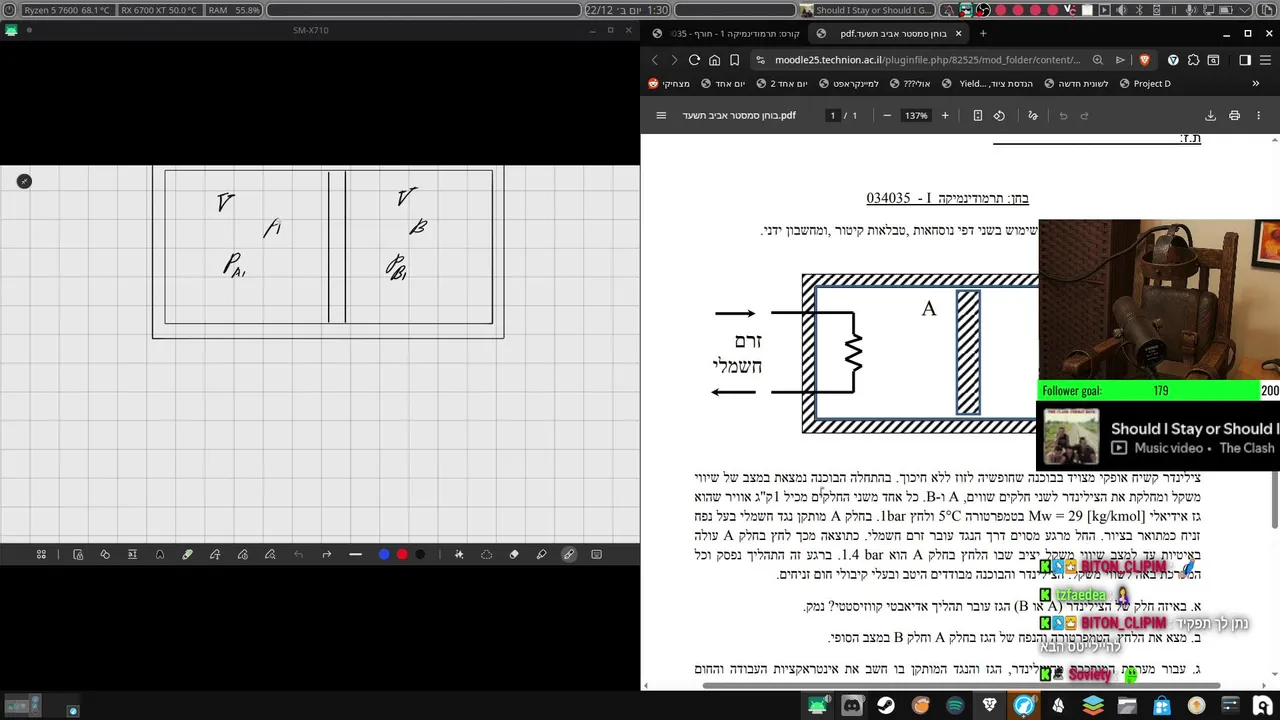Click the browser address bar URL

click(x=927, y=60)
